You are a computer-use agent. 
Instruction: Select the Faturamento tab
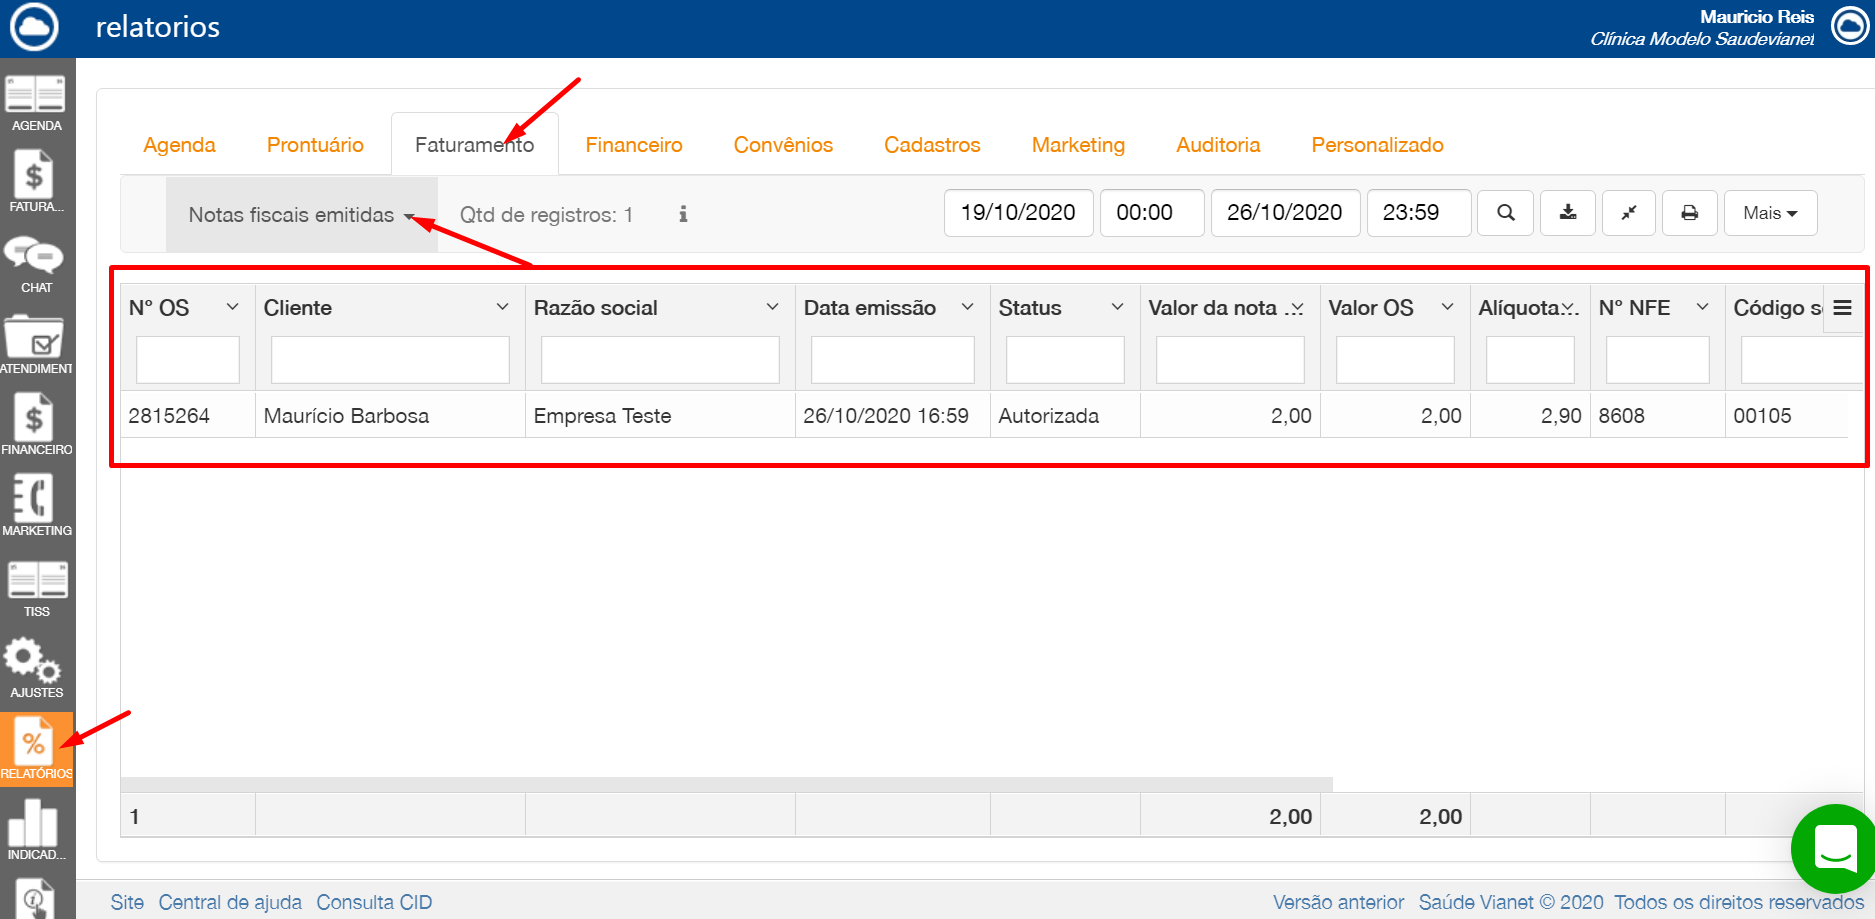(474, 145)
